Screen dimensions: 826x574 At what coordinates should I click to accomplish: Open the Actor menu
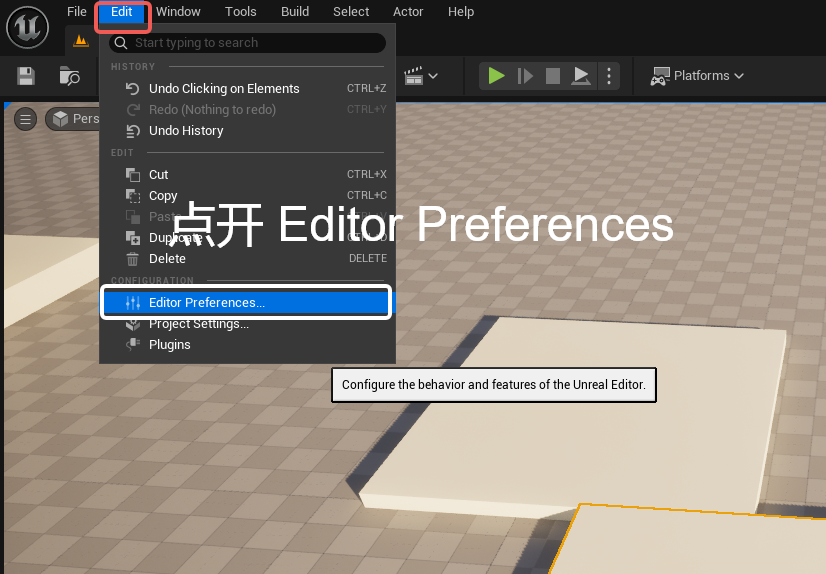pos(408,12)
